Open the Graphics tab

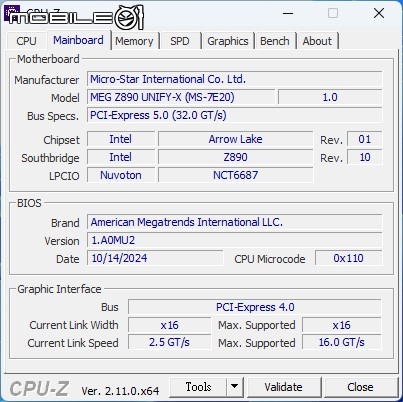pos(228,41)
